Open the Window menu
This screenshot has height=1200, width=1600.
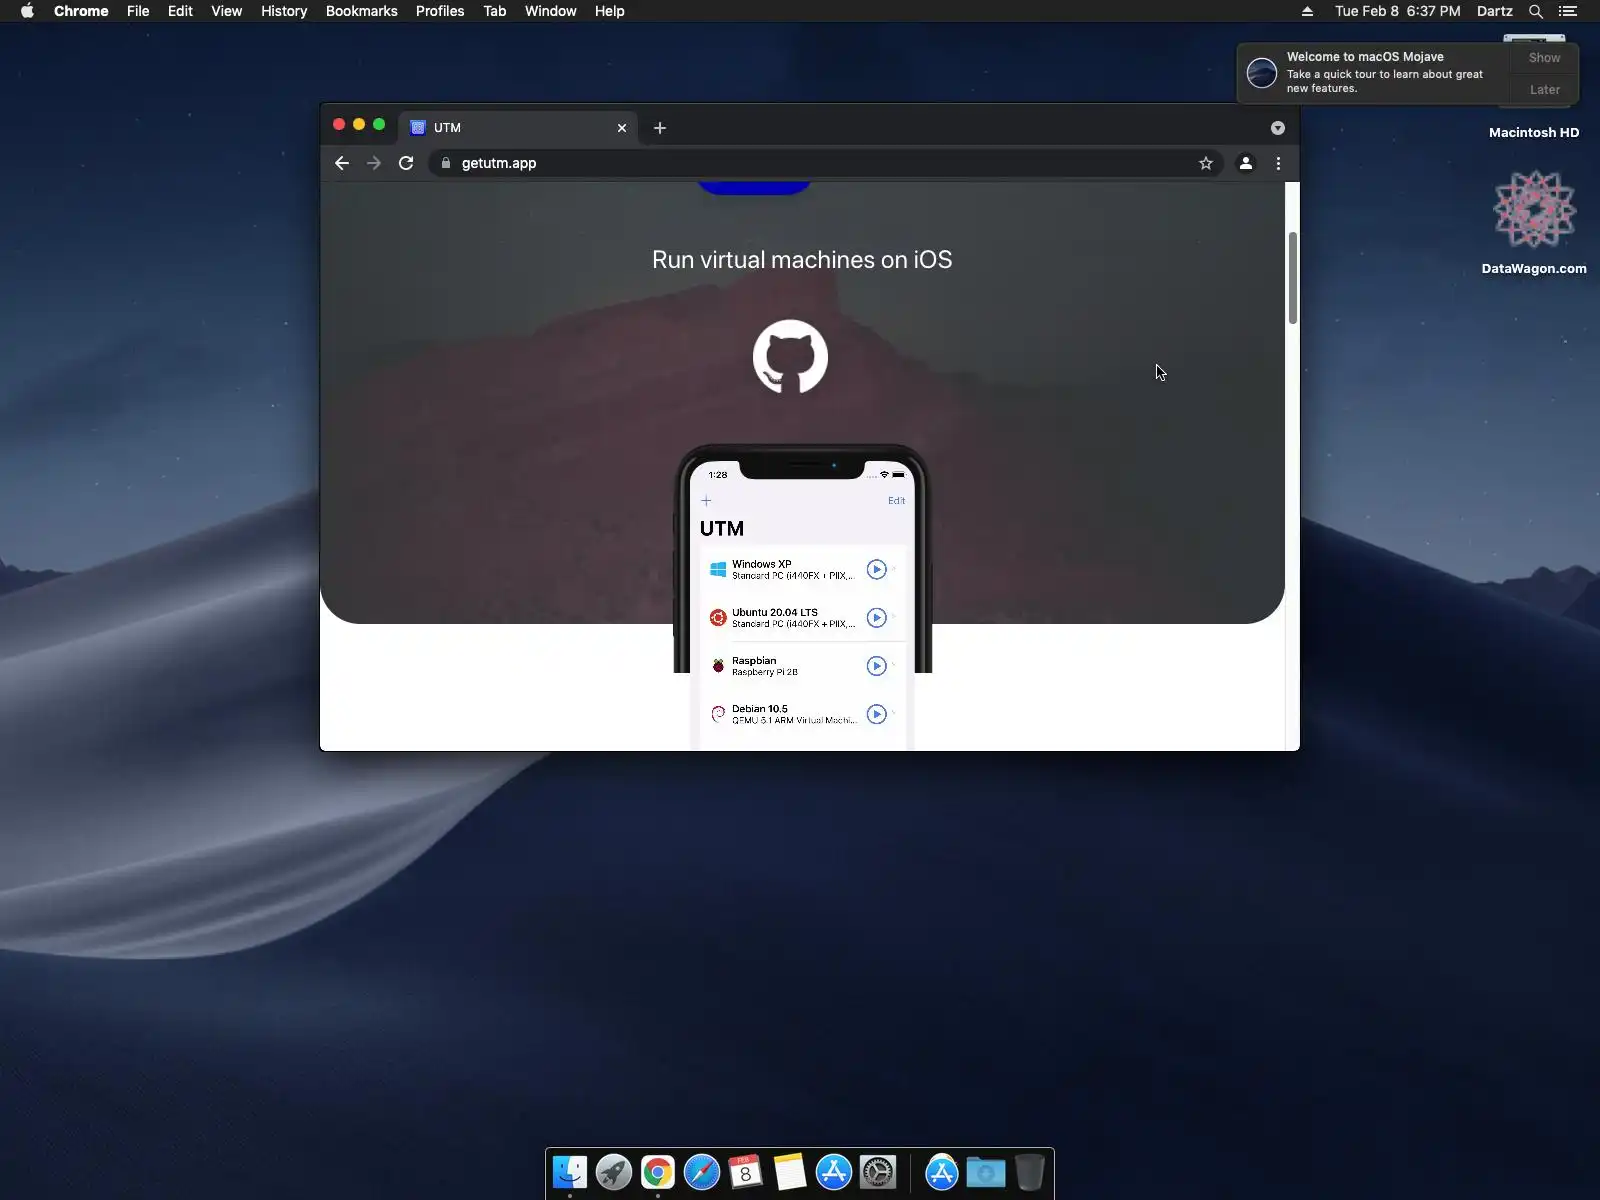(551, 11)
